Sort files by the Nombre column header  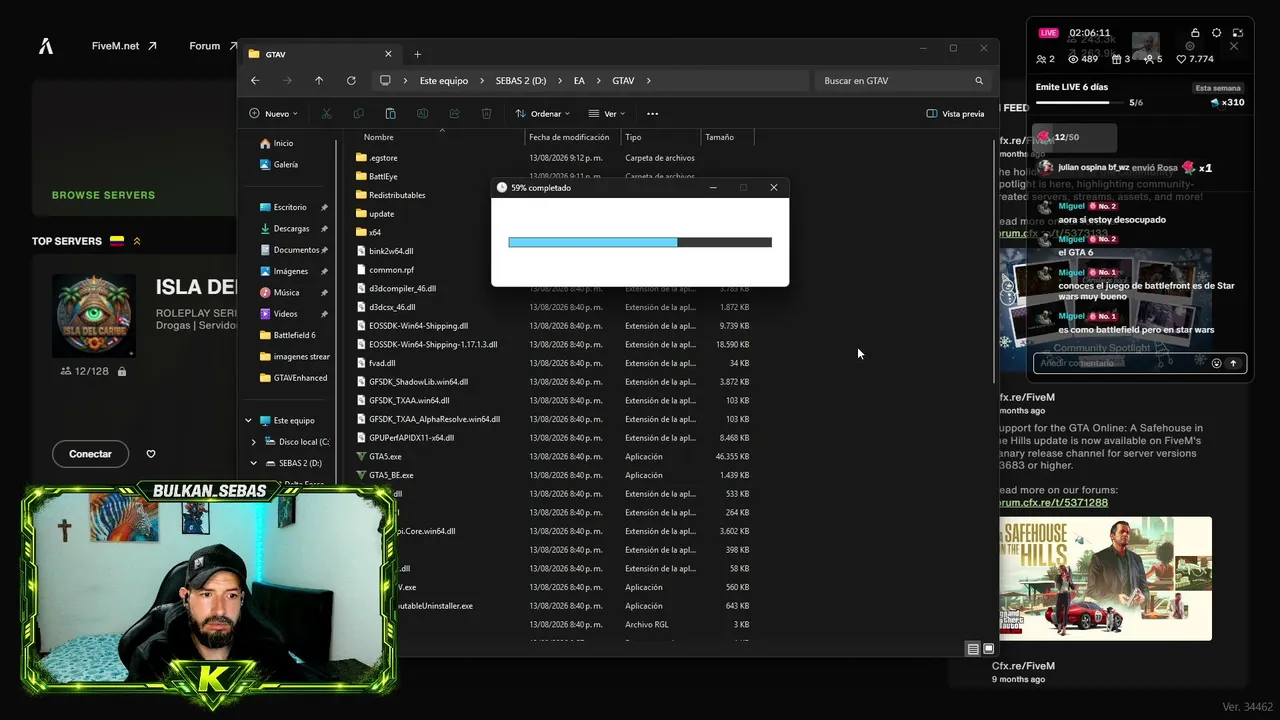click(379, 137)
